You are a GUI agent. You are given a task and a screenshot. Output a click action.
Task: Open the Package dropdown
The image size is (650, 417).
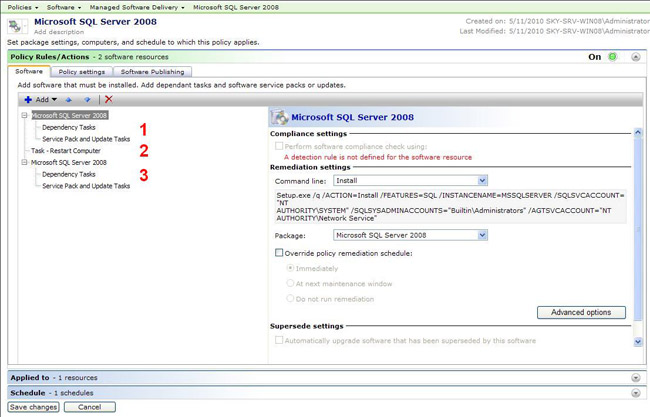point(482,235)
